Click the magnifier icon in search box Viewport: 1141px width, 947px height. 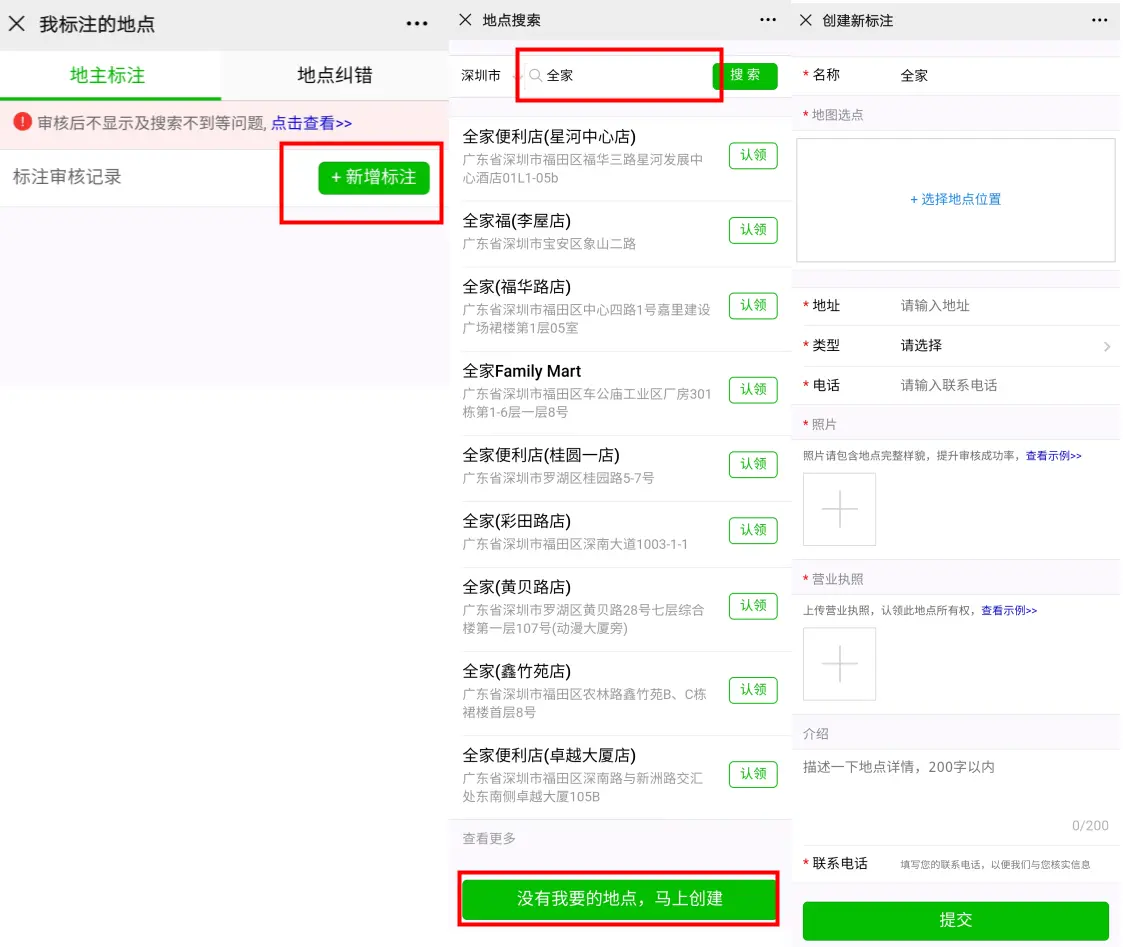tap(535, 75)
